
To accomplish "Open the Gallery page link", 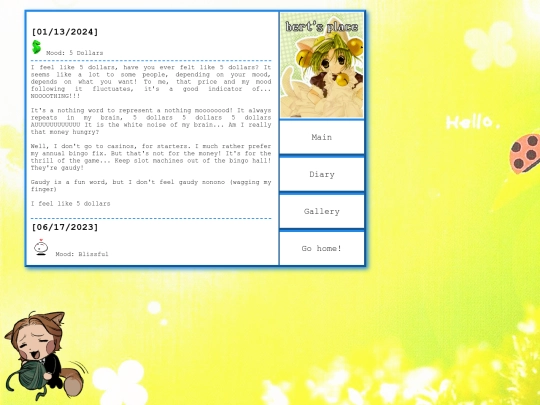I will pyautogui.click(x=322, y=211).
